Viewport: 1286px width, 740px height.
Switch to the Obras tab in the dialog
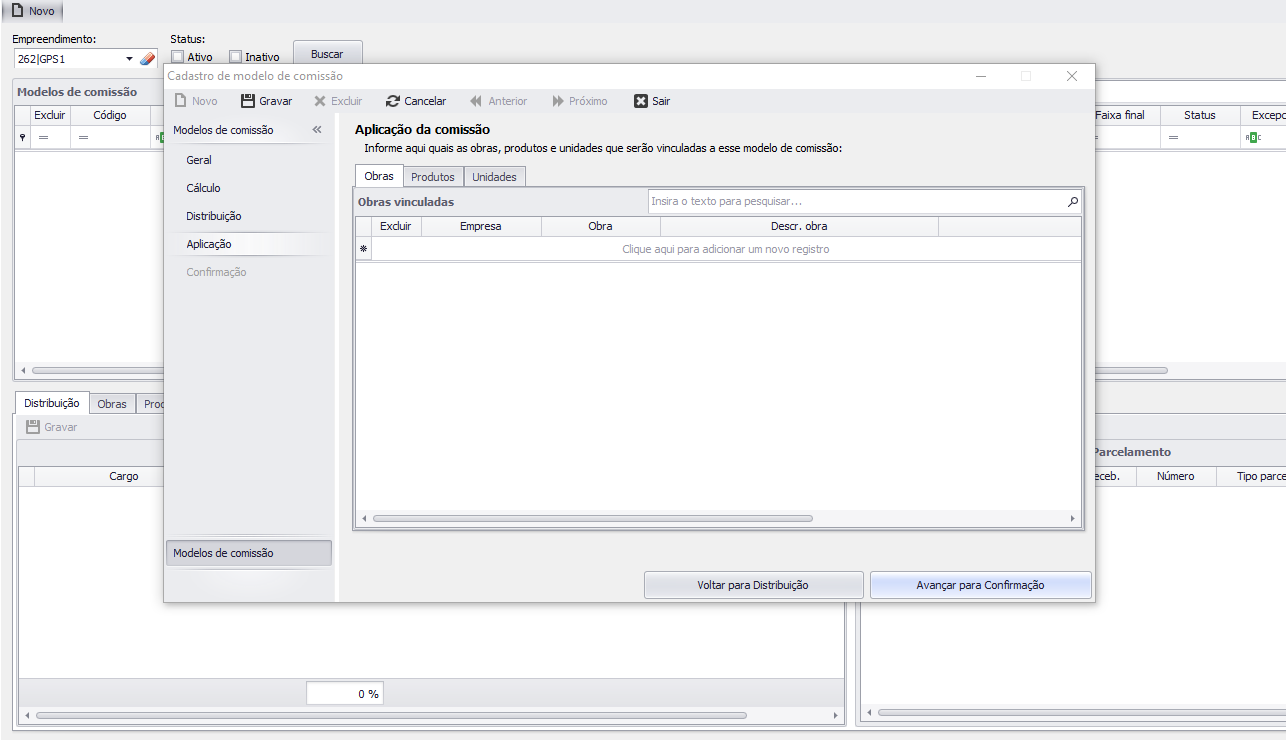[379, 176]
